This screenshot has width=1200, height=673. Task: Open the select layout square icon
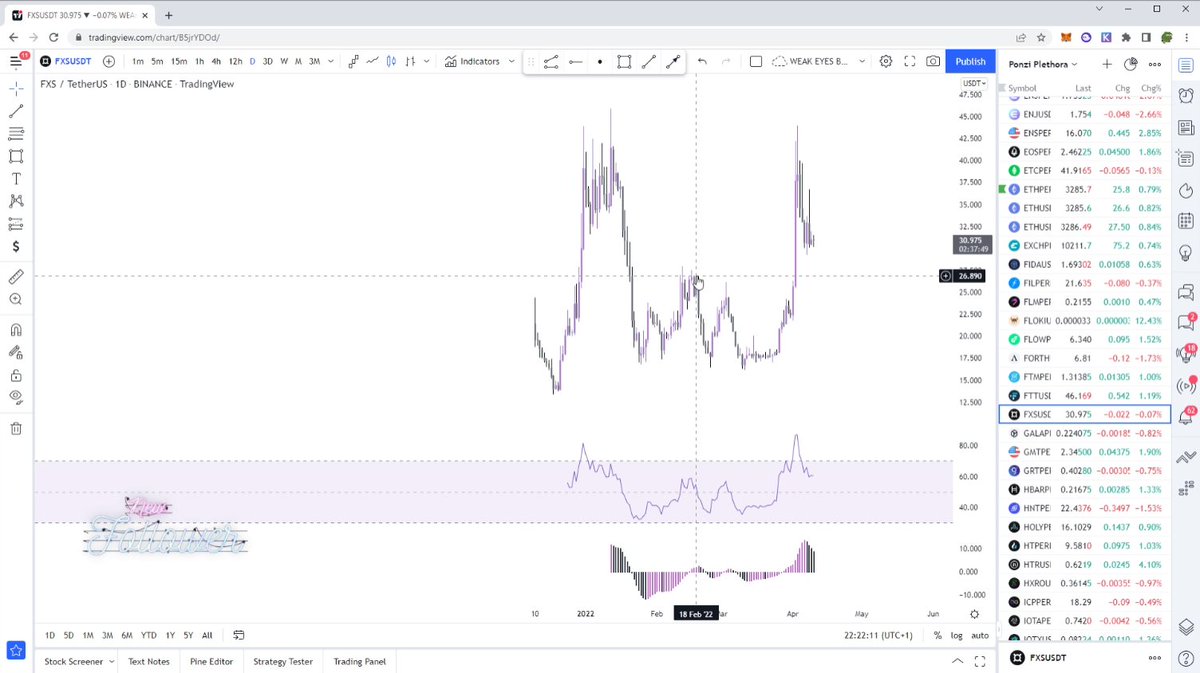pyautogui.click(x=756, y=62)
